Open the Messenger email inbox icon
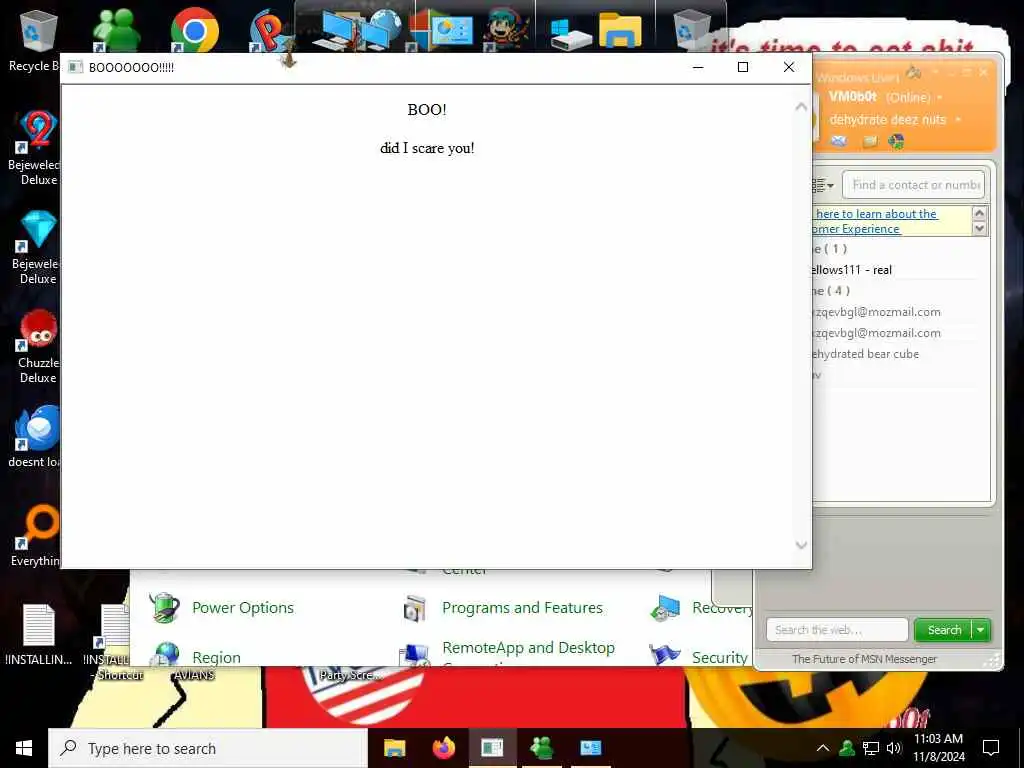 point(839,141)
